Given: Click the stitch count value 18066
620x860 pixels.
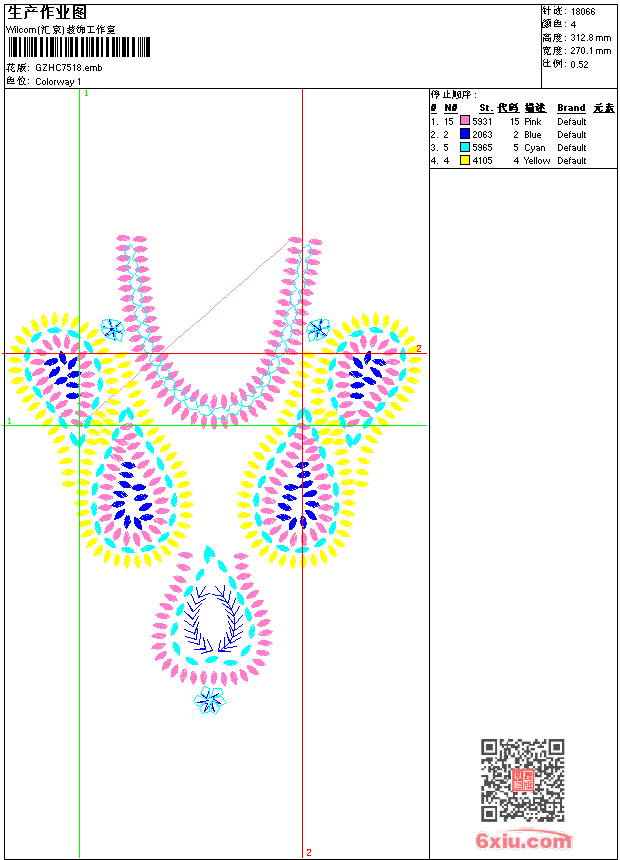Looking at the screenshot, I should 583,12.
